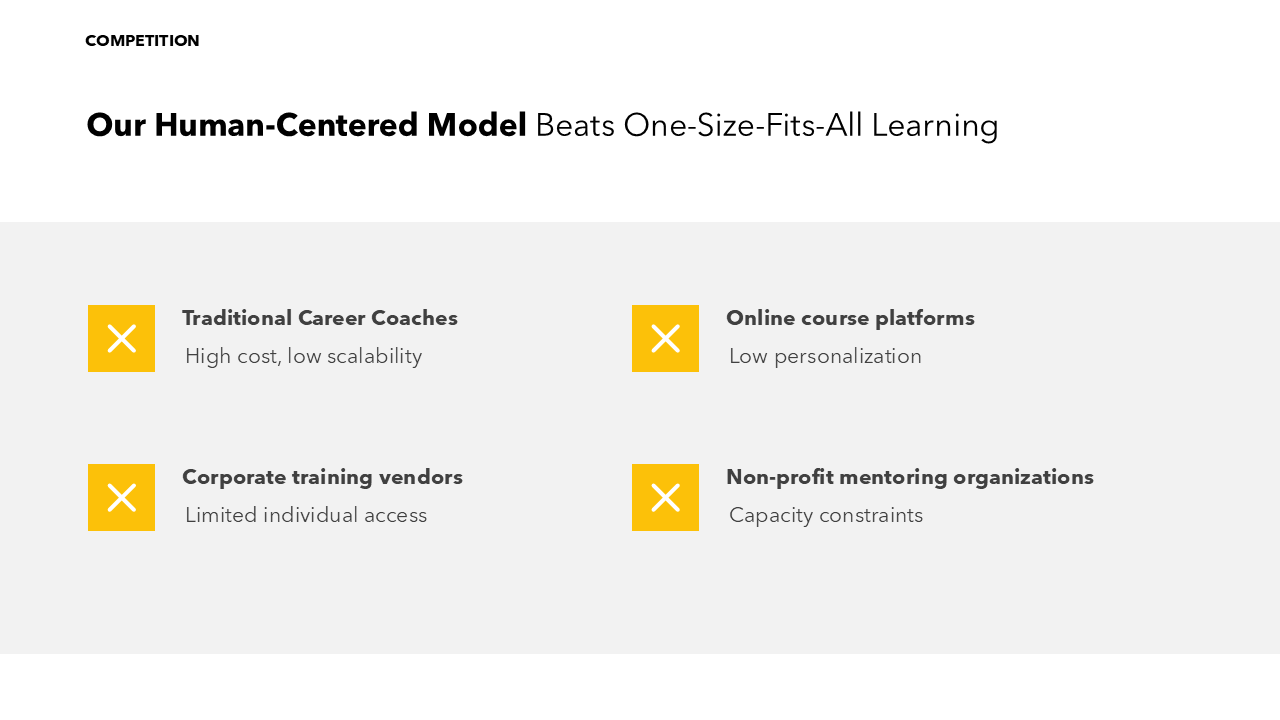Image resolution: width=1280 pixels, height=720 pixels.
Task: Click the word 'Beats' in the headline
Action: click(575, 125)
